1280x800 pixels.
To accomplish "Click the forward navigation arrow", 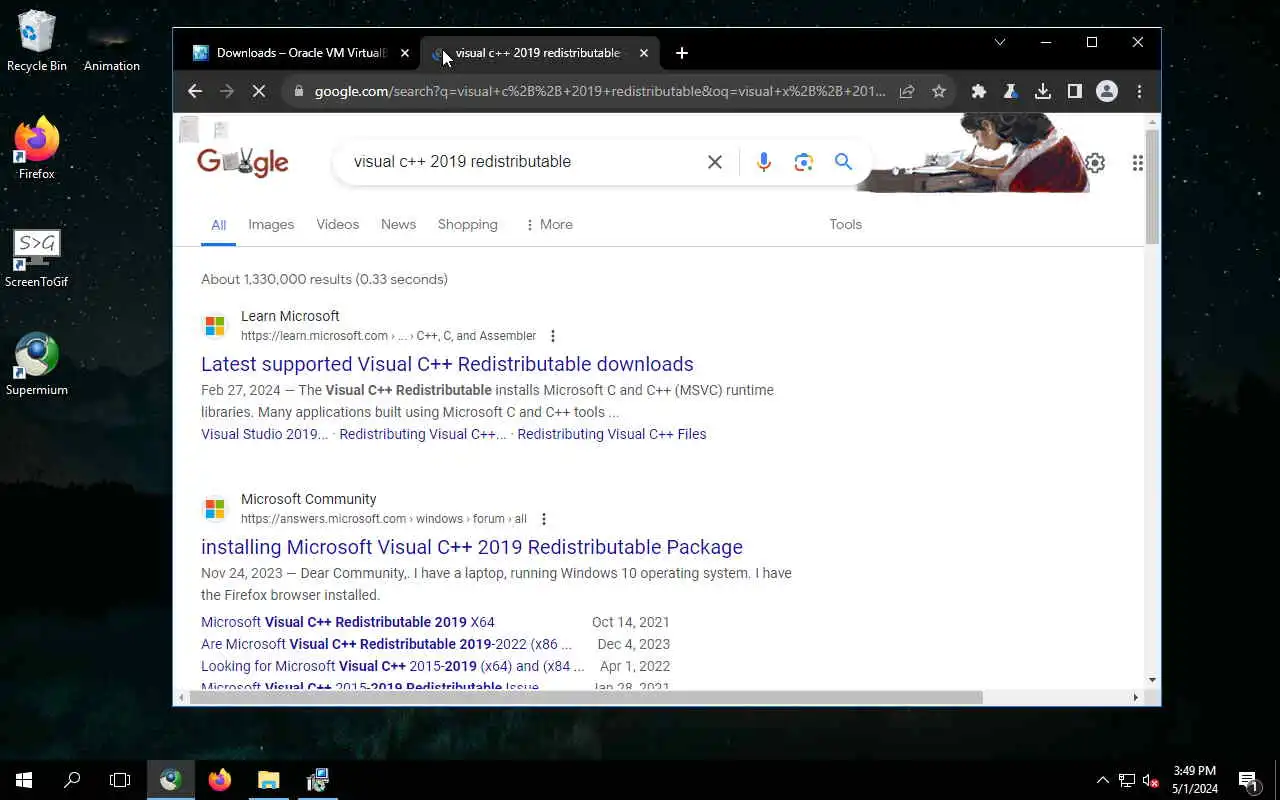I will click(x=227, y=91).
